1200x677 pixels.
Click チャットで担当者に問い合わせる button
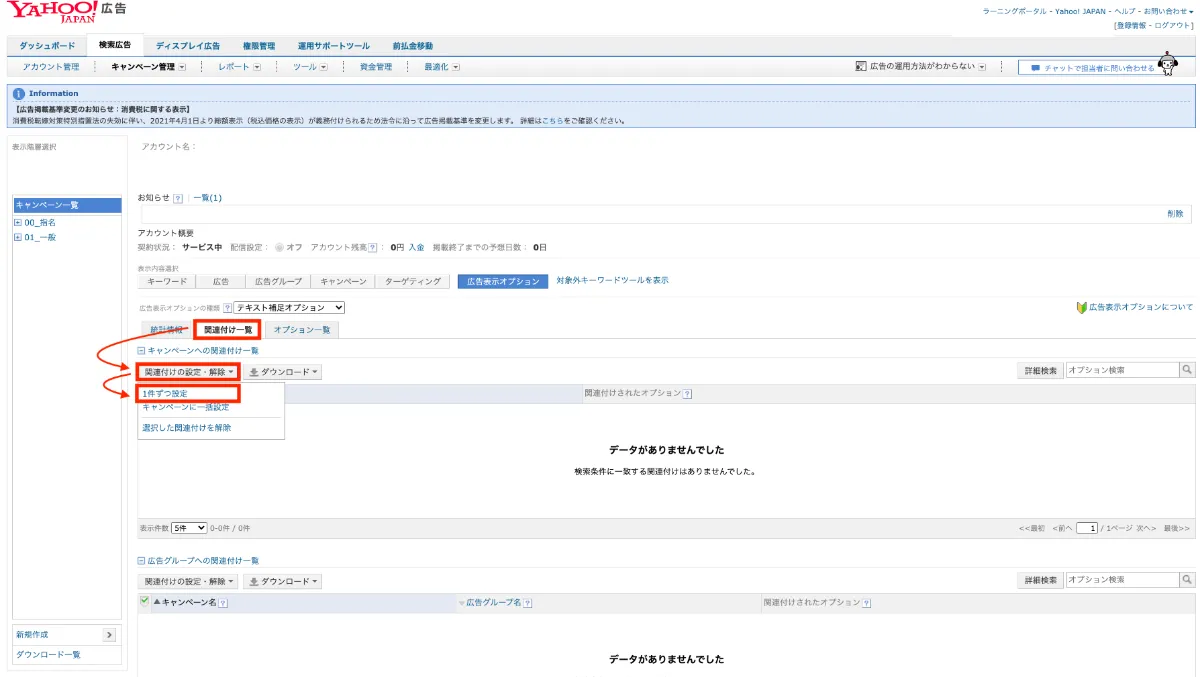pyautogui.click(x=1091, y=68)
